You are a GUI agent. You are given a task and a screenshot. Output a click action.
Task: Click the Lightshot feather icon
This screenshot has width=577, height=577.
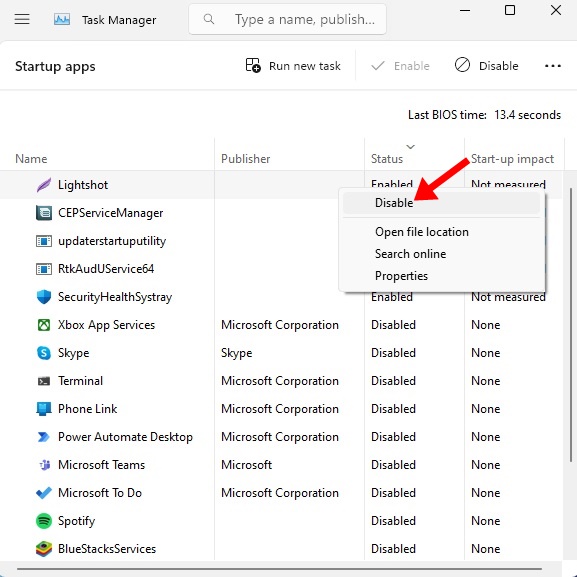point(44,185)
